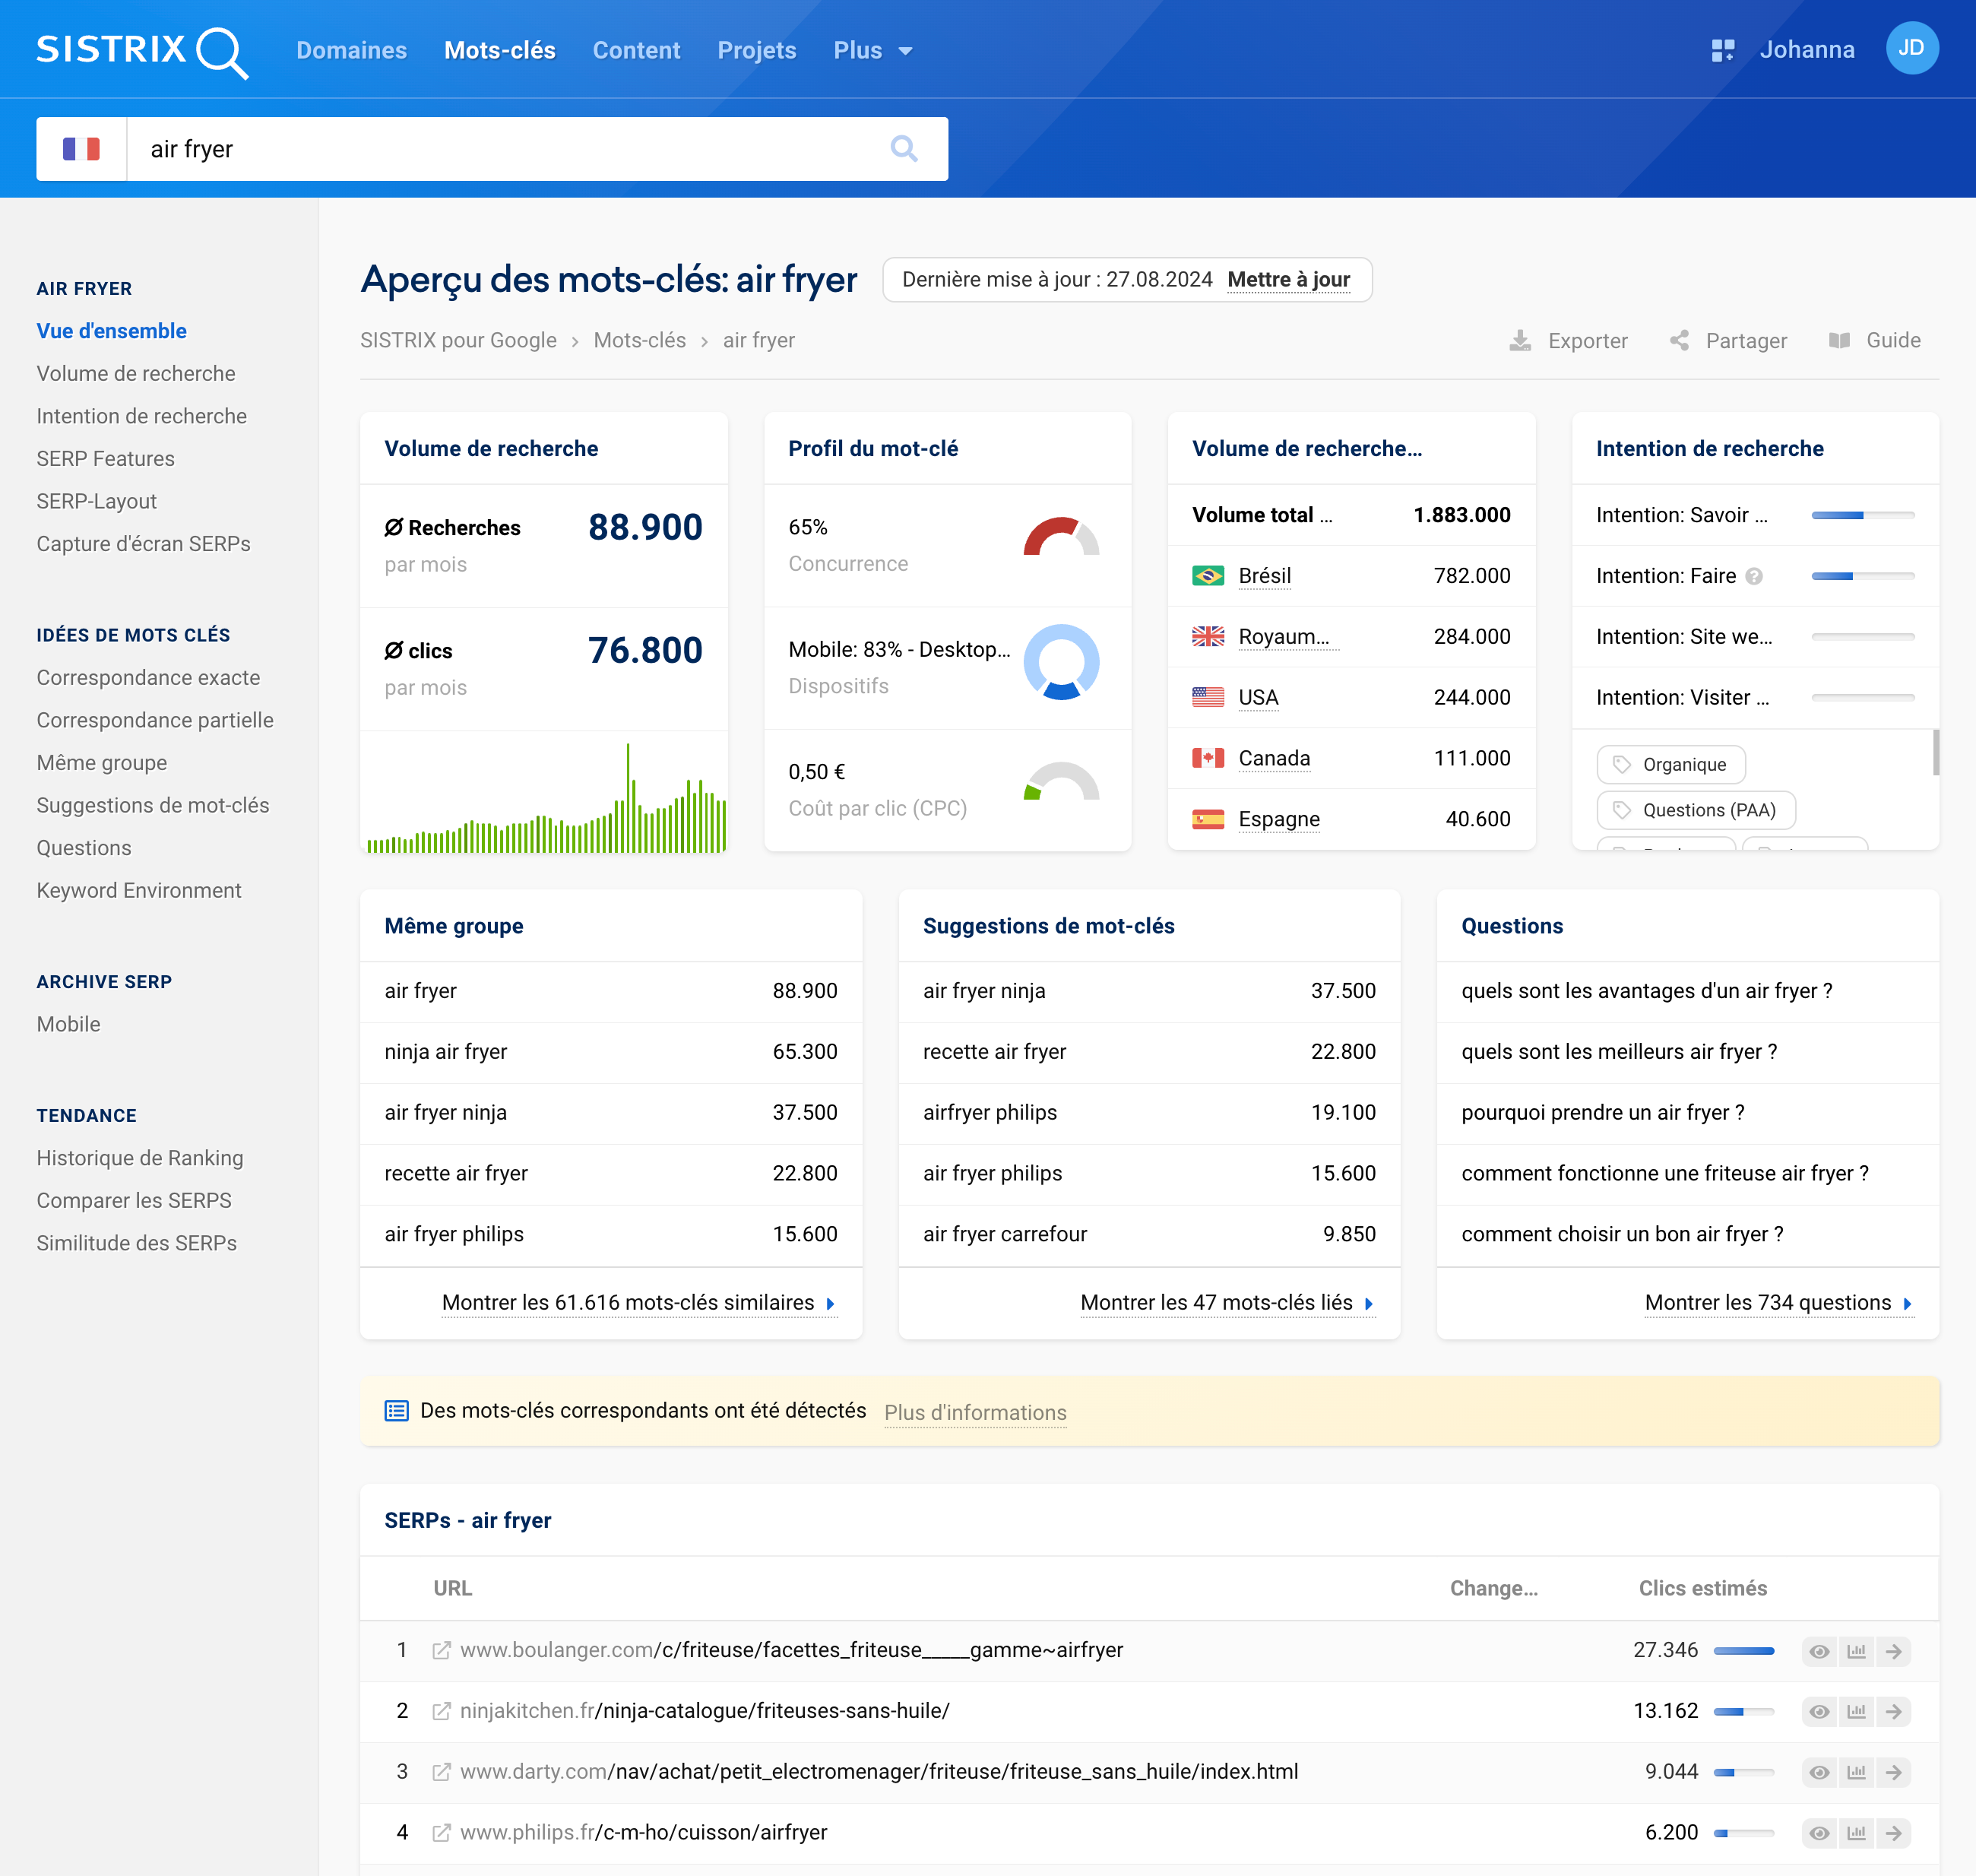Open Projets in top navigation
The width and height of the screenshot is (1976, 1876).
tap(757, 50)
